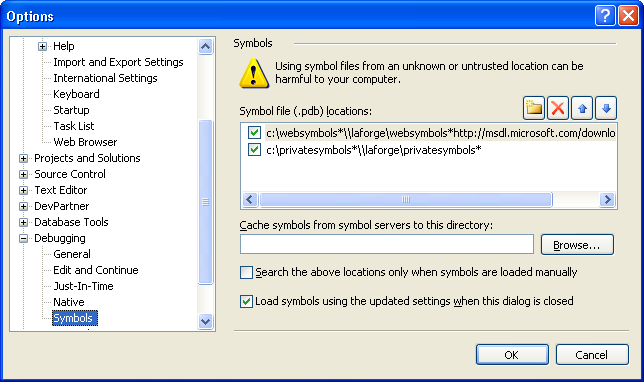Image resolution: width=644 pixels, height=382 pixels.
Task: Click the symbol list scroll left arrow
Action: (x=250, y=200)
